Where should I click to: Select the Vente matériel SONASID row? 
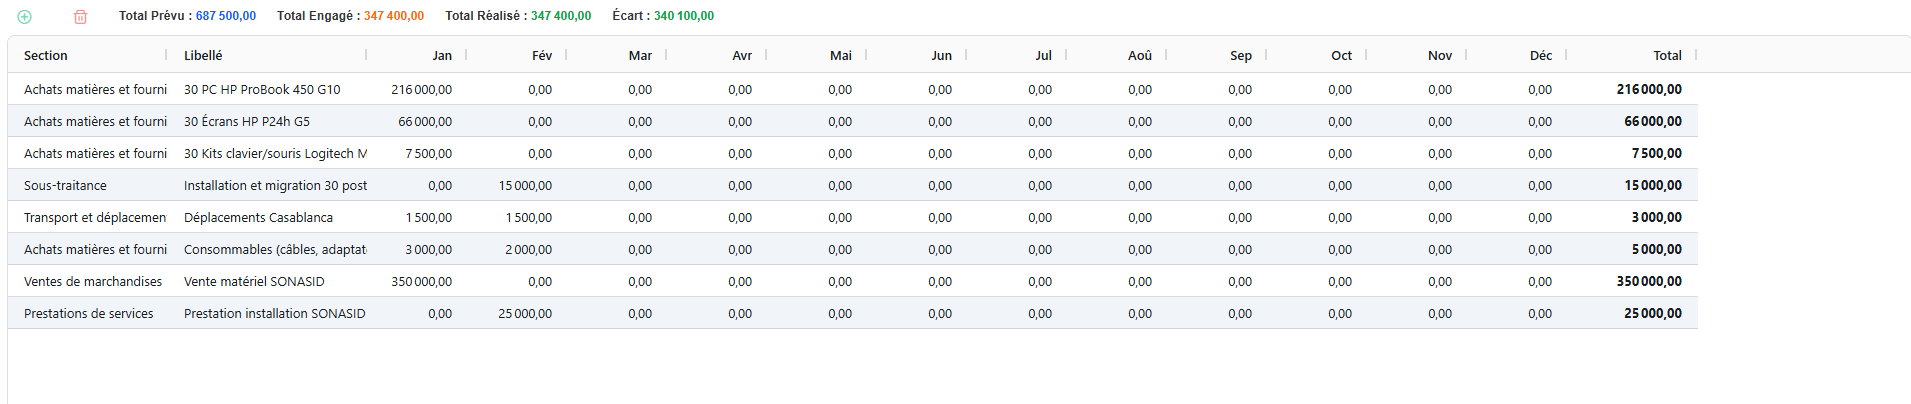pyautogui.click(x=254, y=282)
